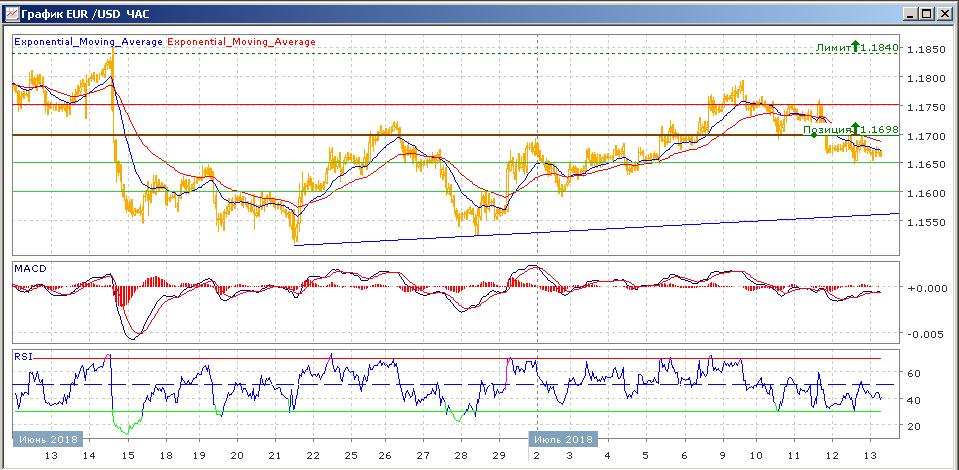Click the RSI indicator panel label
959x470 pixels.
[x=22, y=356]
